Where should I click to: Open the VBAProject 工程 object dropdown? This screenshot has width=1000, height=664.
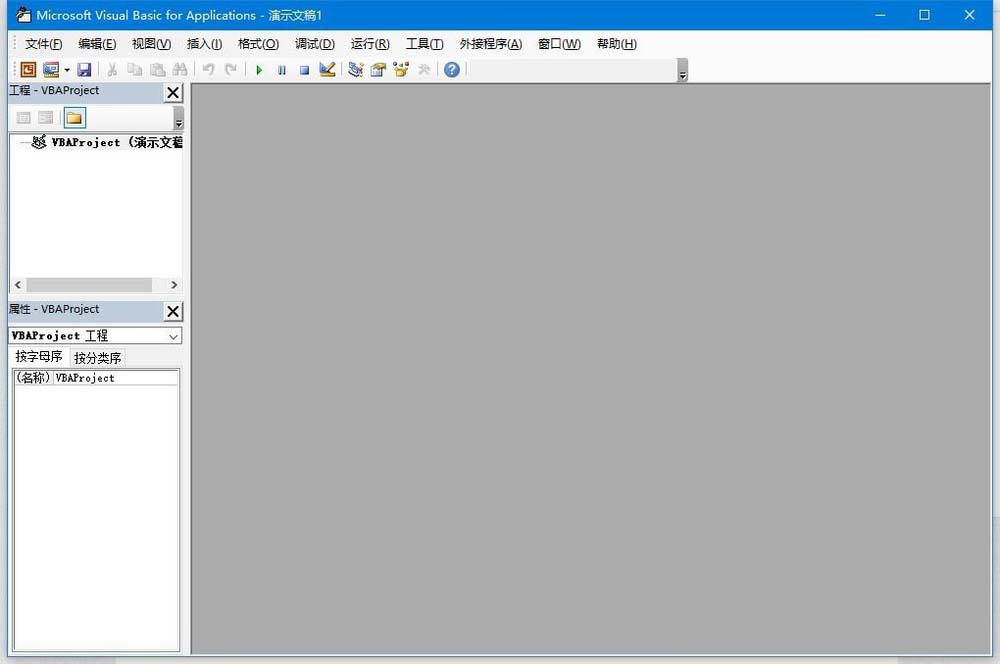(173, 336)
